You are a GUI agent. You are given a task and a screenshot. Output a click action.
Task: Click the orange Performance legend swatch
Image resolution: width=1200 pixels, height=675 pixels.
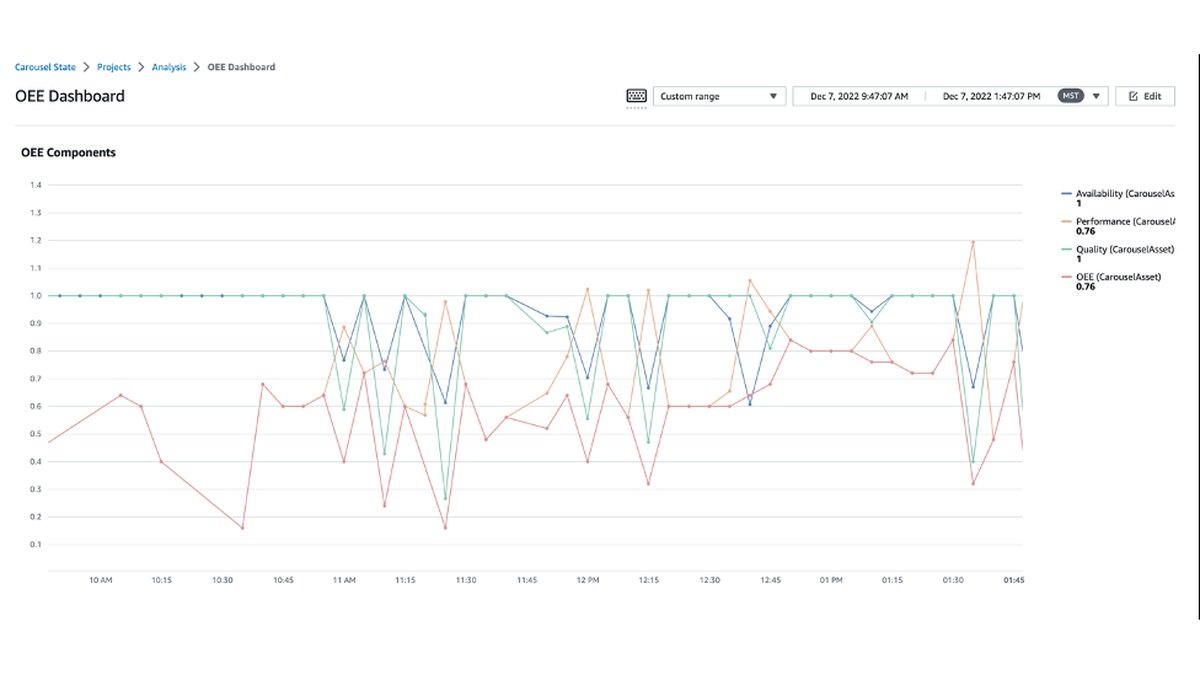(x=1066, y=221)
